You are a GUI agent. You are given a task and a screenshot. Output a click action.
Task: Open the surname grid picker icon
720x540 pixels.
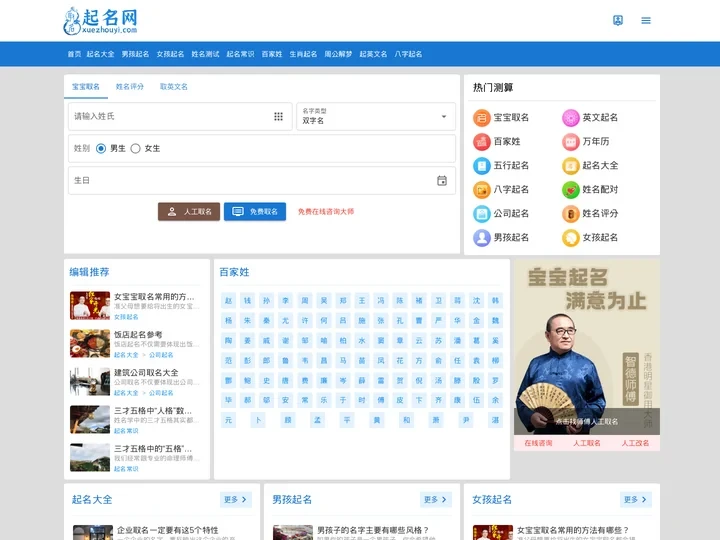[278, 117]
